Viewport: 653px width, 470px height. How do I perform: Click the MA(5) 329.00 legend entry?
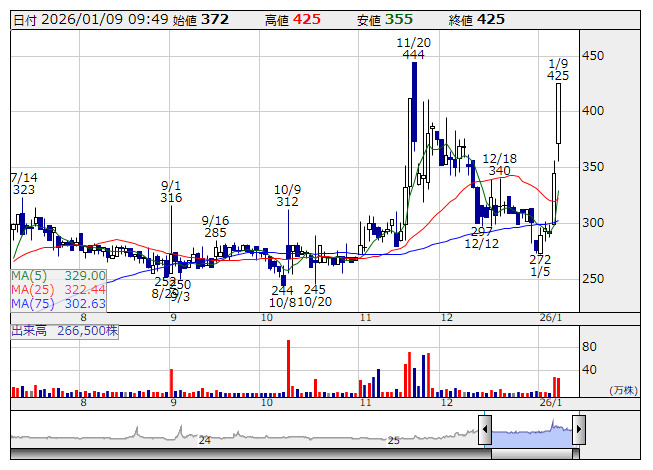[58, 276]
